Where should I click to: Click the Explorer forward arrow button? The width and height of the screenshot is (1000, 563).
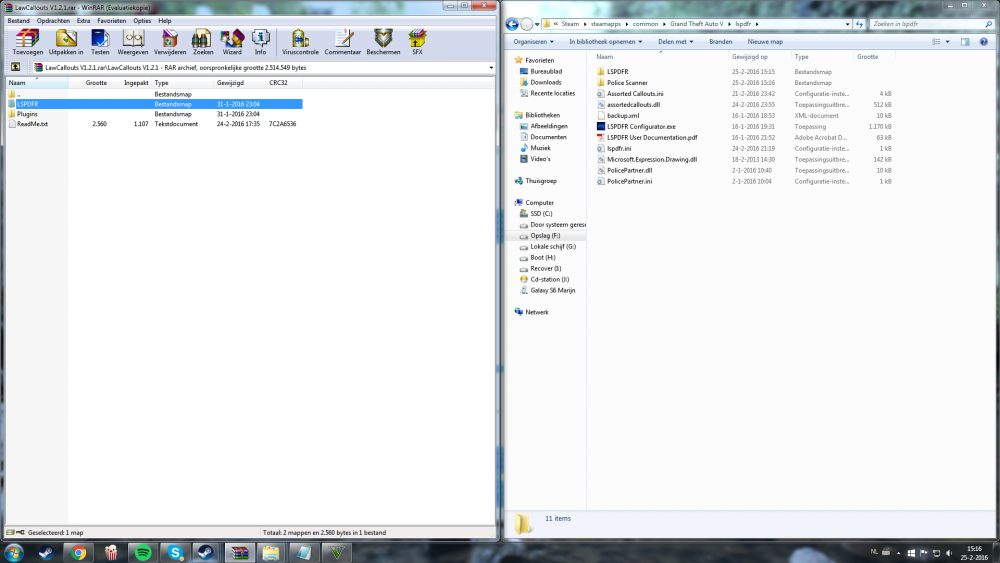(527, 24)
